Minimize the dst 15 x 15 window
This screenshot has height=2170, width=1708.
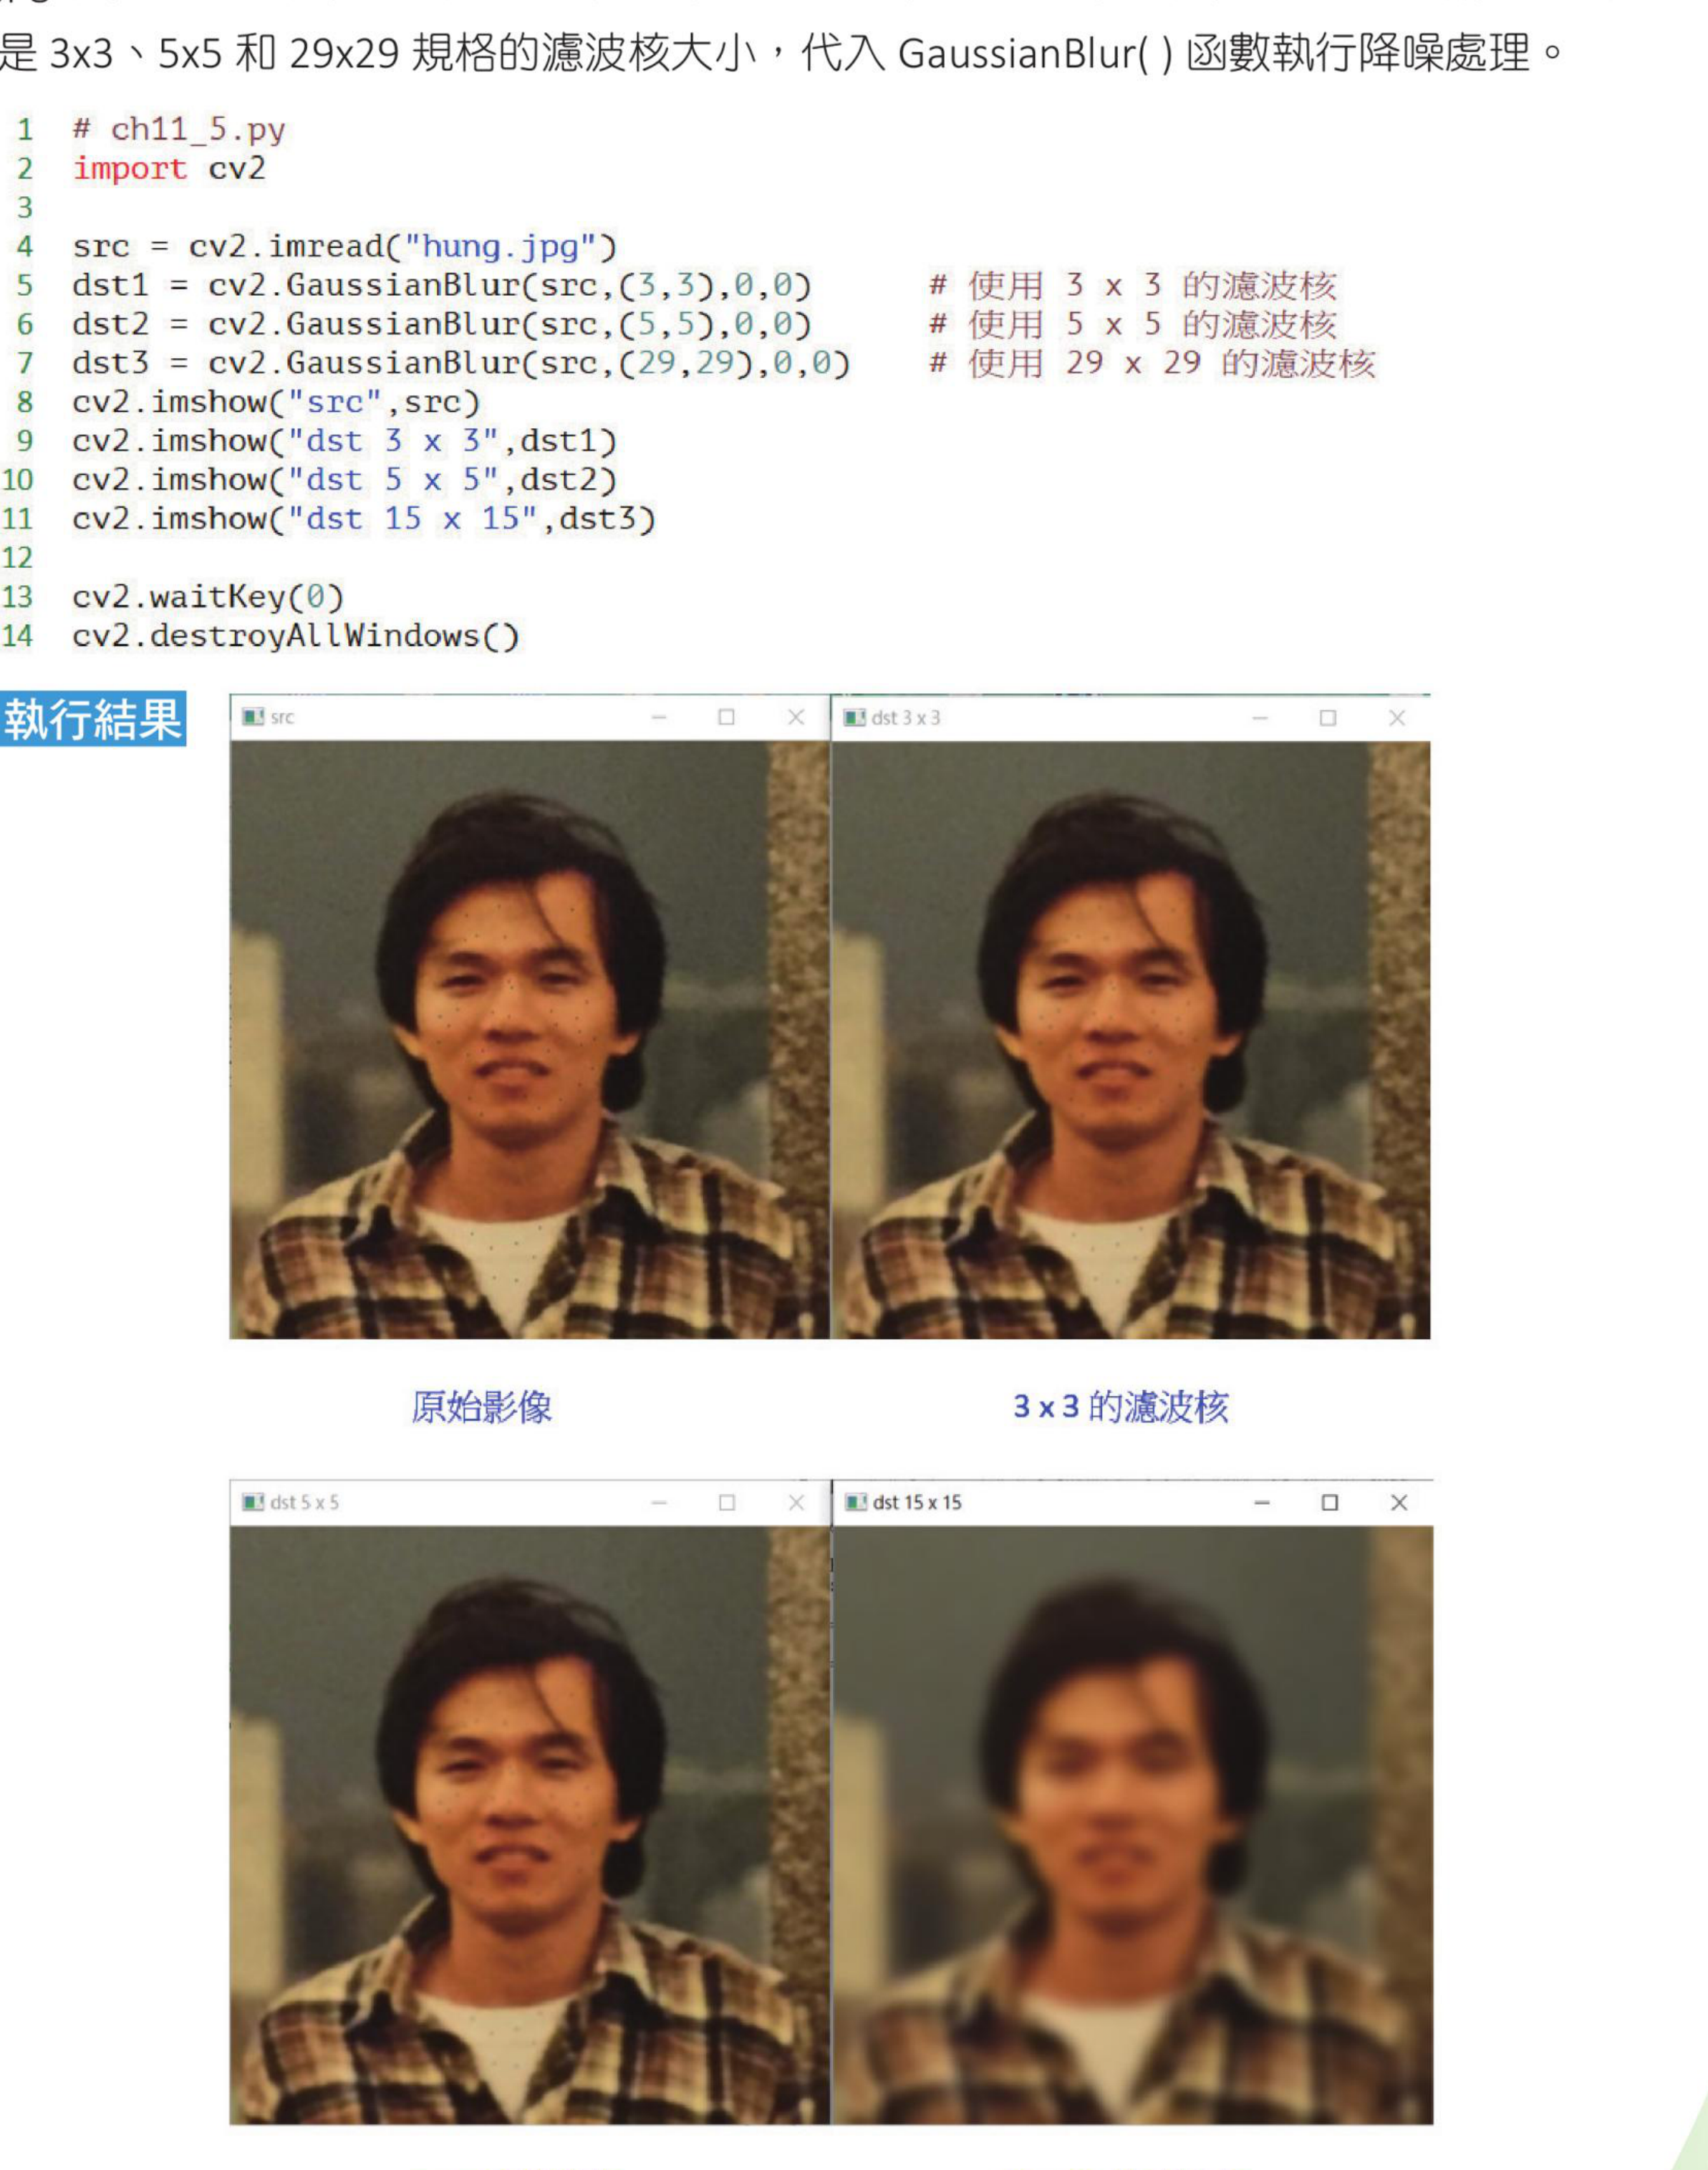point(1262,1503)
